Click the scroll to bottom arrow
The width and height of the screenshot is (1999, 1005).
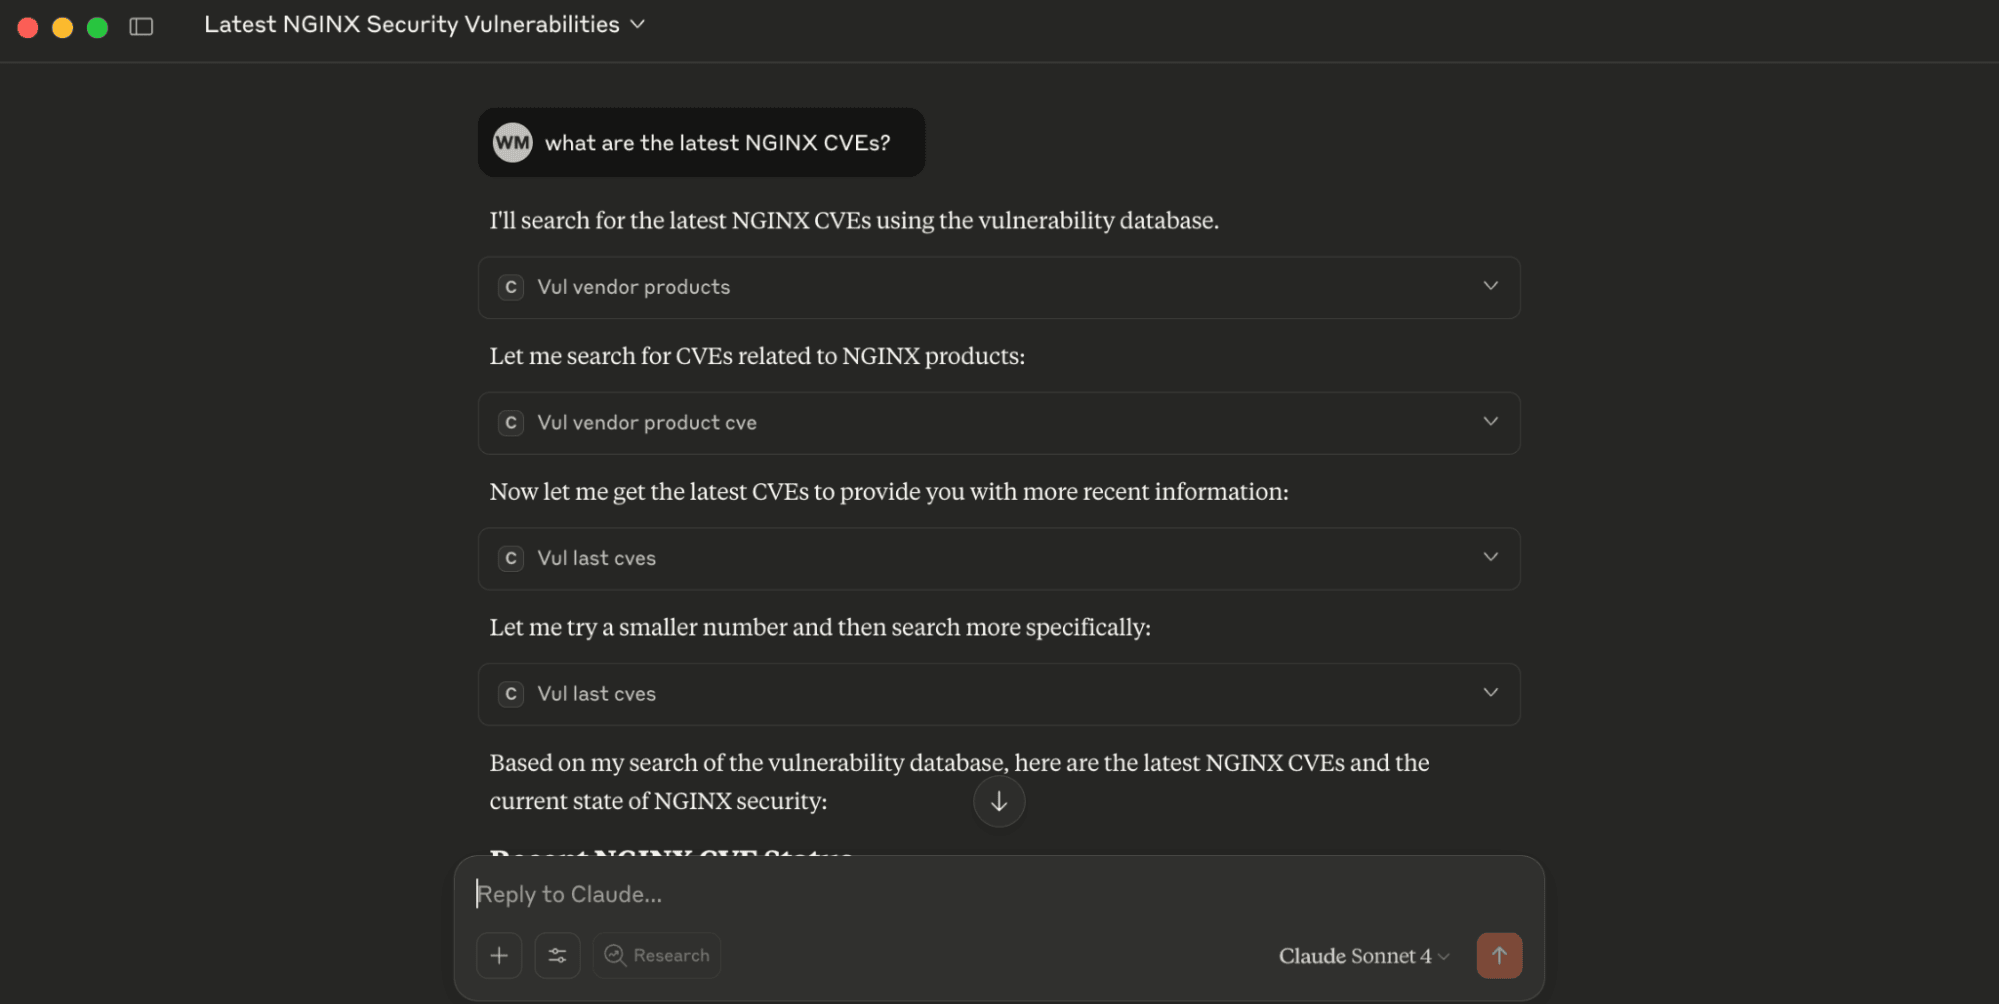tap(998, 802)
